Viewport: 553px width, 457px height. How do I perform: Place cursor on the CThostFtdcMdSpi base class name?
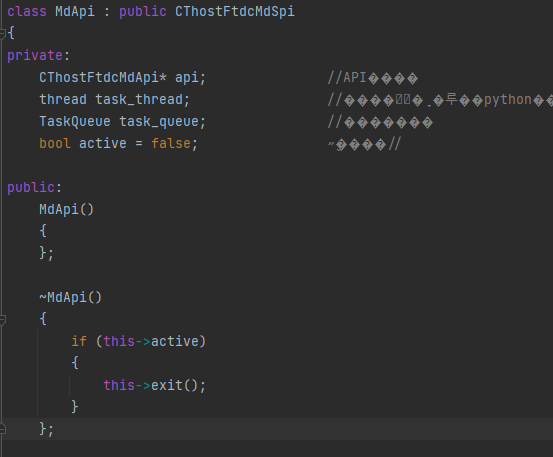[x=235, y=12]
